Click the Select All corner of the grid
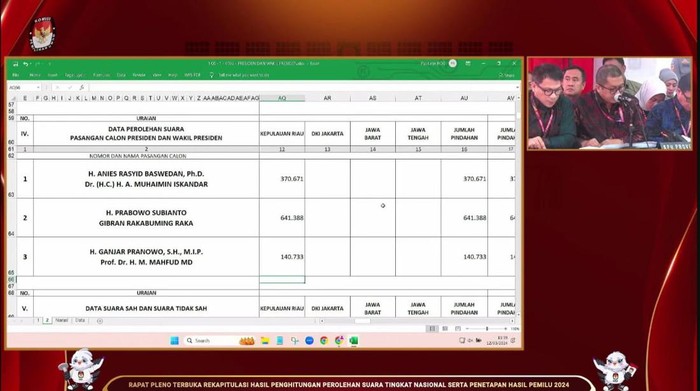This screenshot has width=700, height=391. [12, 98]
